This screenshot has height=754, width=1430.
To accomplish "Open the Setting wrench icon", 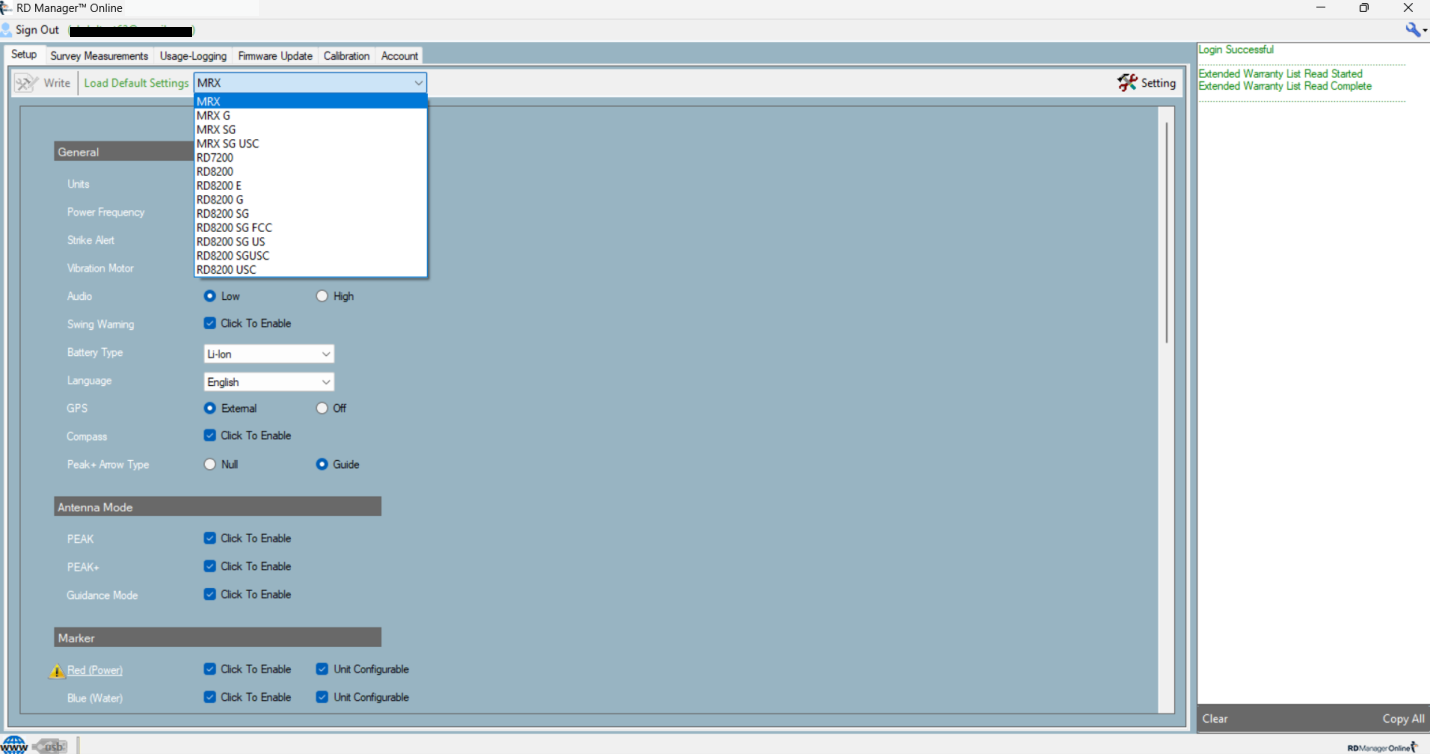I will (x=1128, y=83).
